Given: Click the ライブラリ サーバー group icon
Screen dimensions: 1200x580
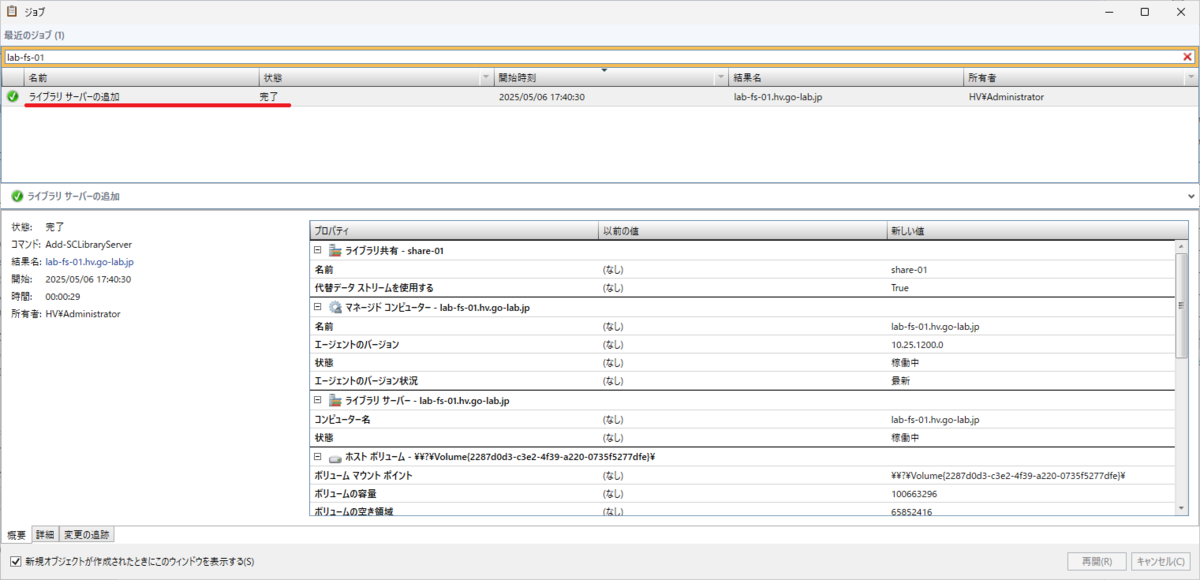Looking at the screenshot, I should (334, 401).
